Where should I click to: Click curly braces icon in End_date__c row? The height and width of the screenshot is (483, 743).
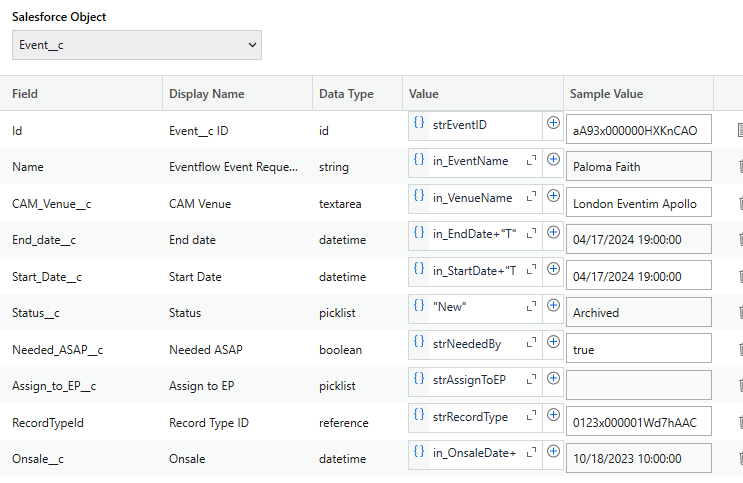pos(419,232)
